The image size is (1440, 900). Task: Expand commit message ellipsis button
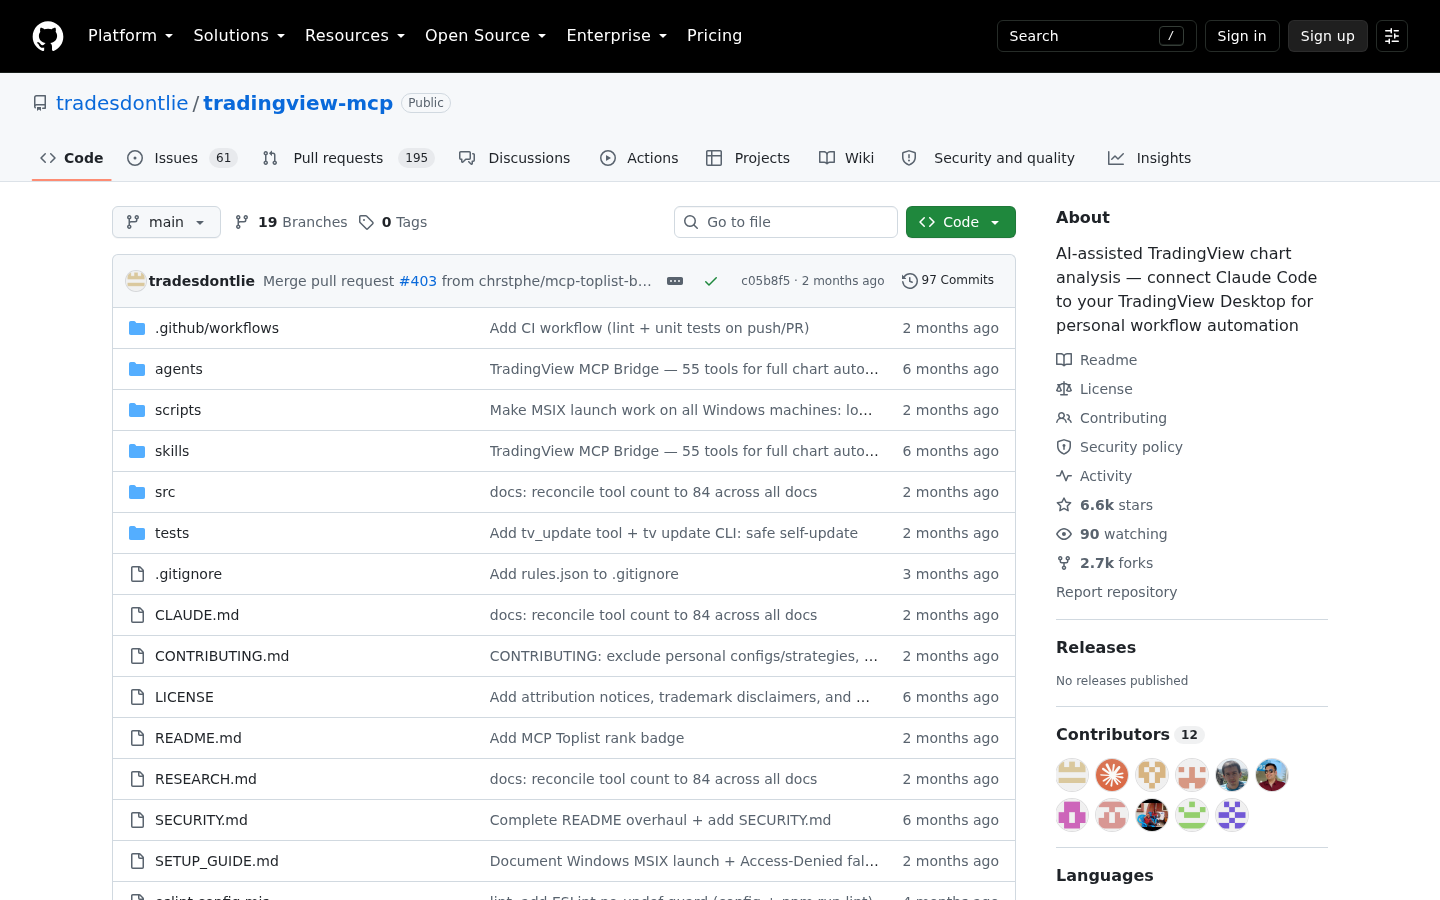coord(675,281)
